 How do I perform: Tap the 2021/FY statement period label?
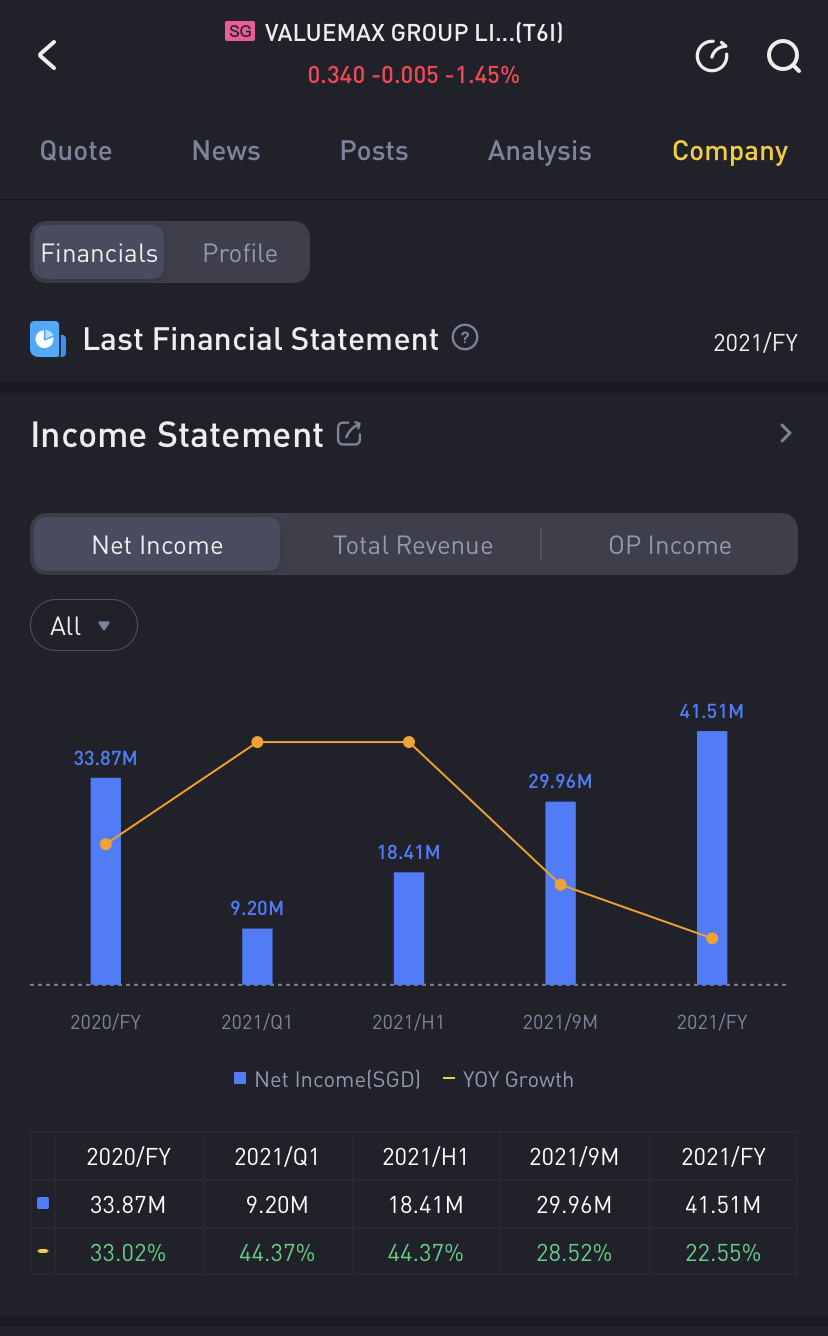coord(755,343)
